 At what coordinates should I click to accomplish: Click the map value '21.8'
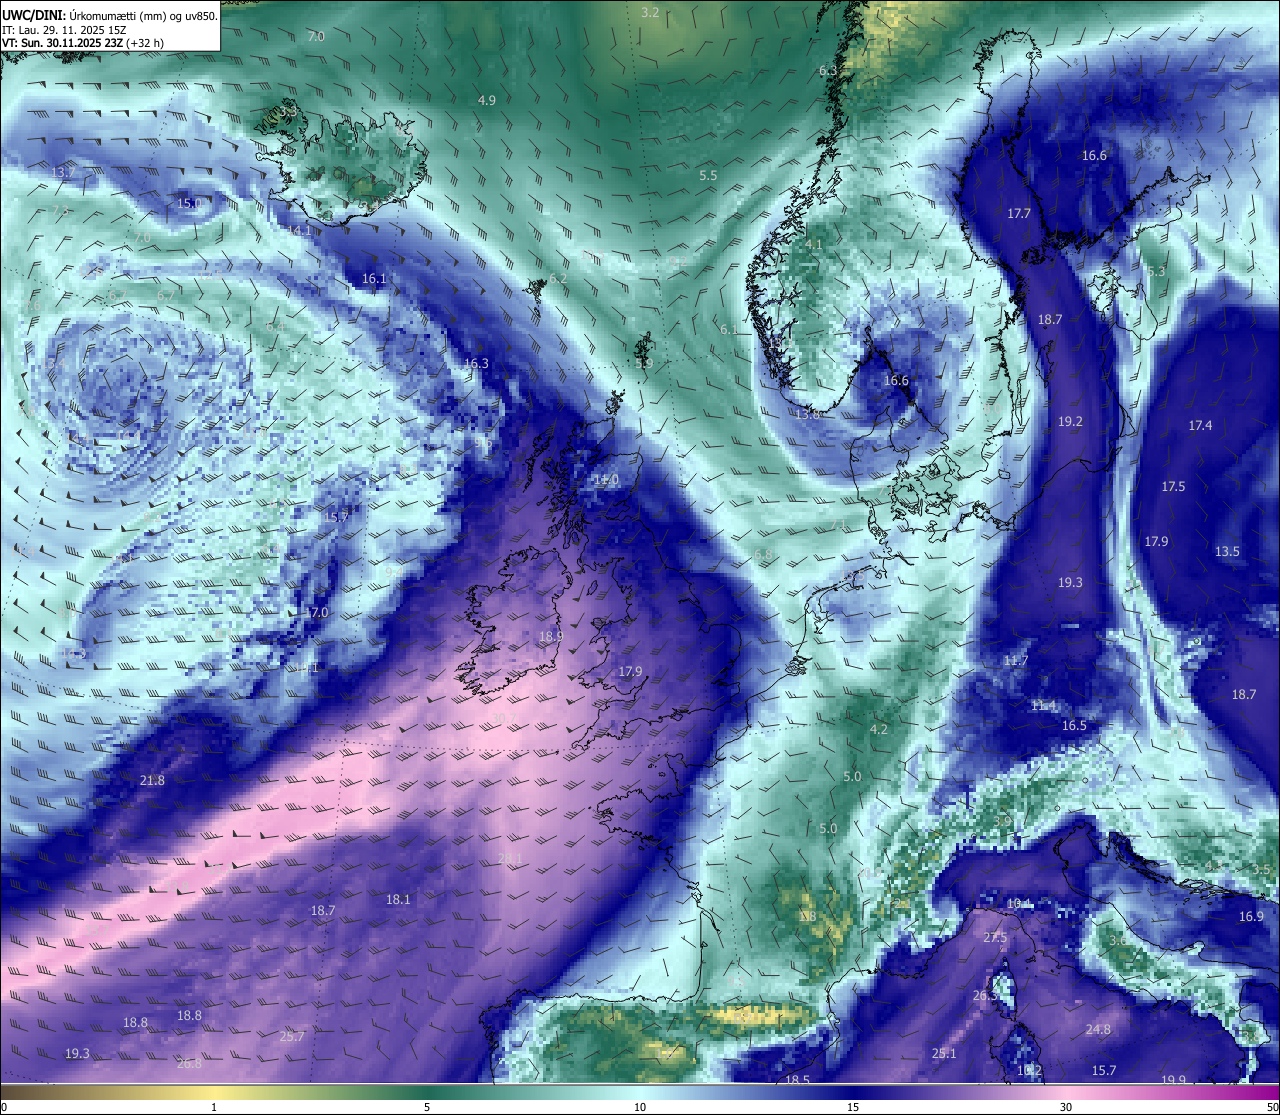tap(152, 780)
